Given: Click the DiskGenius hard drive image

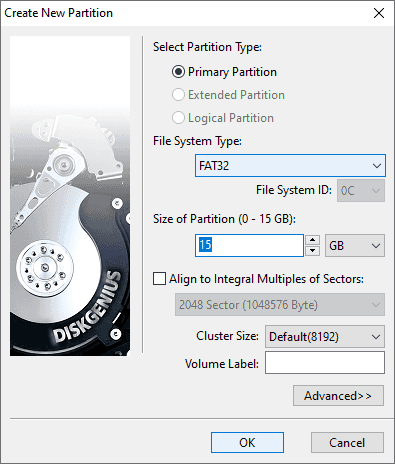Looking at the screenshot, I should pos(70,196).
